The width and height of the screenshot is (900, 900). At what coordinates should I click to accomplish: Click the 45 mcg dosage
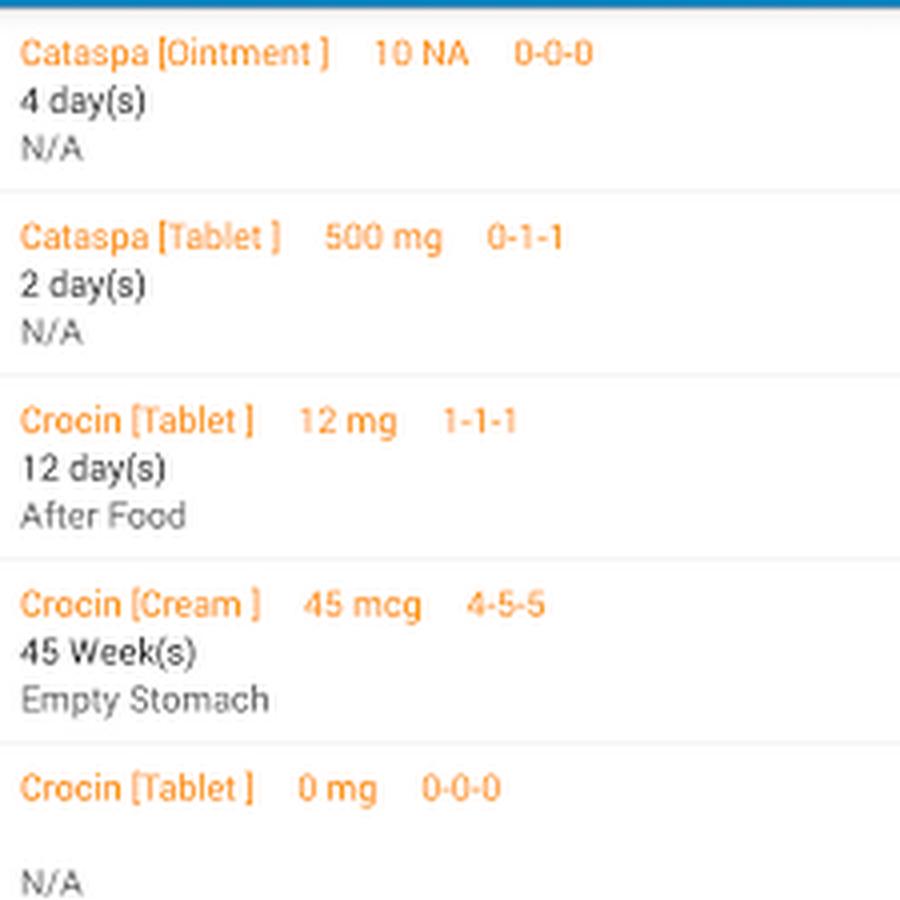(x=362, y=605)
